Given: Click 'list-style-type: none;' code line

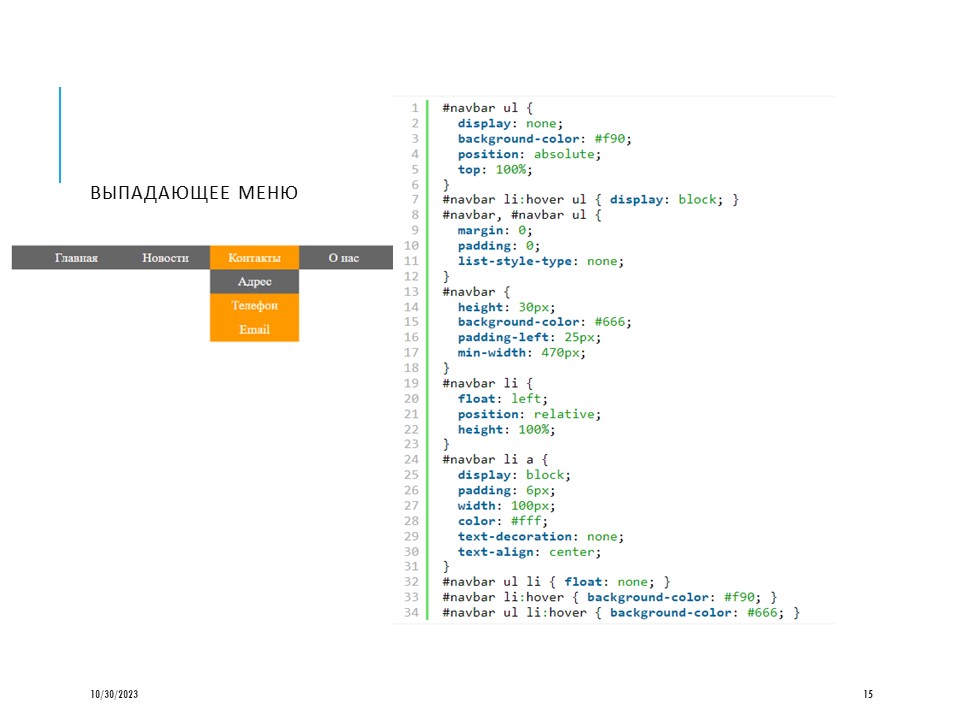Looking at the screenshot, I should [x=541, y=261].
